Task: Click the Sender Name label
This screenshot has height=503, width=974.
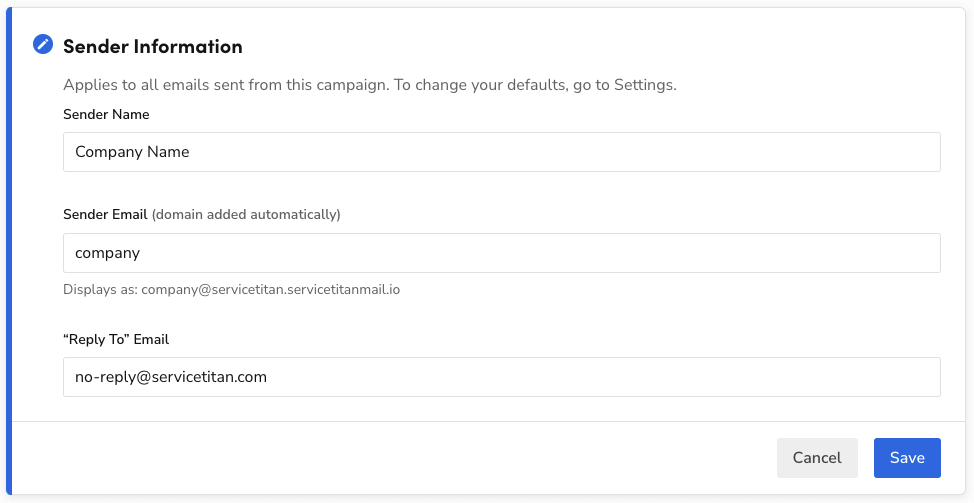Action: click(x=106, y=114)
